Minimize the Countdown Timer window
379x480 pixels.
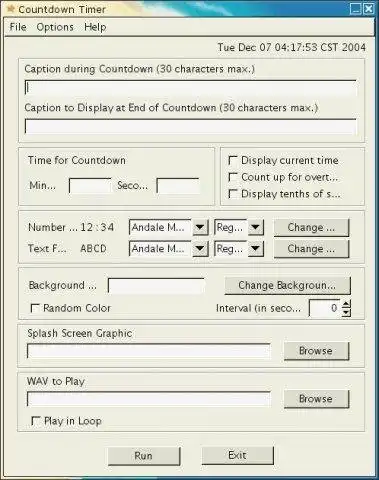pos(356,9)
